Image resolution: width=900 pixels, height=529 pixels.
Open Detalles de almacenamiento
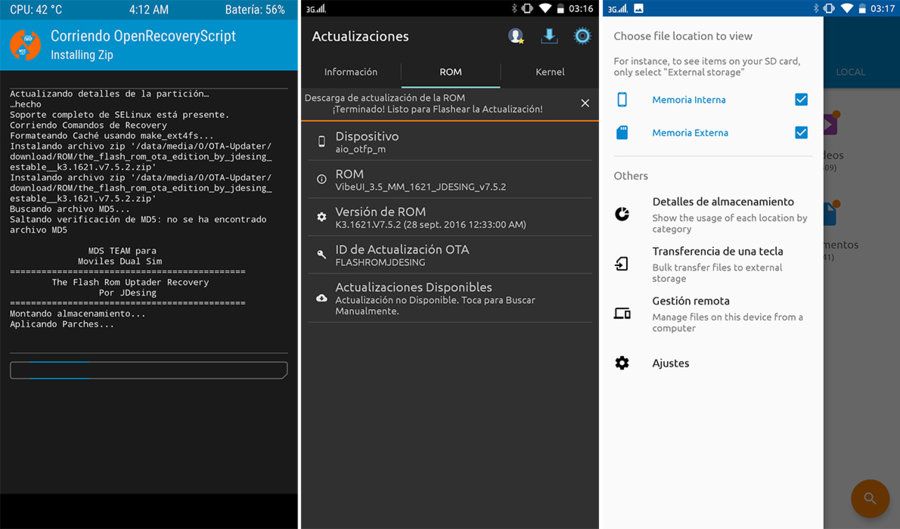coord(712,215)
